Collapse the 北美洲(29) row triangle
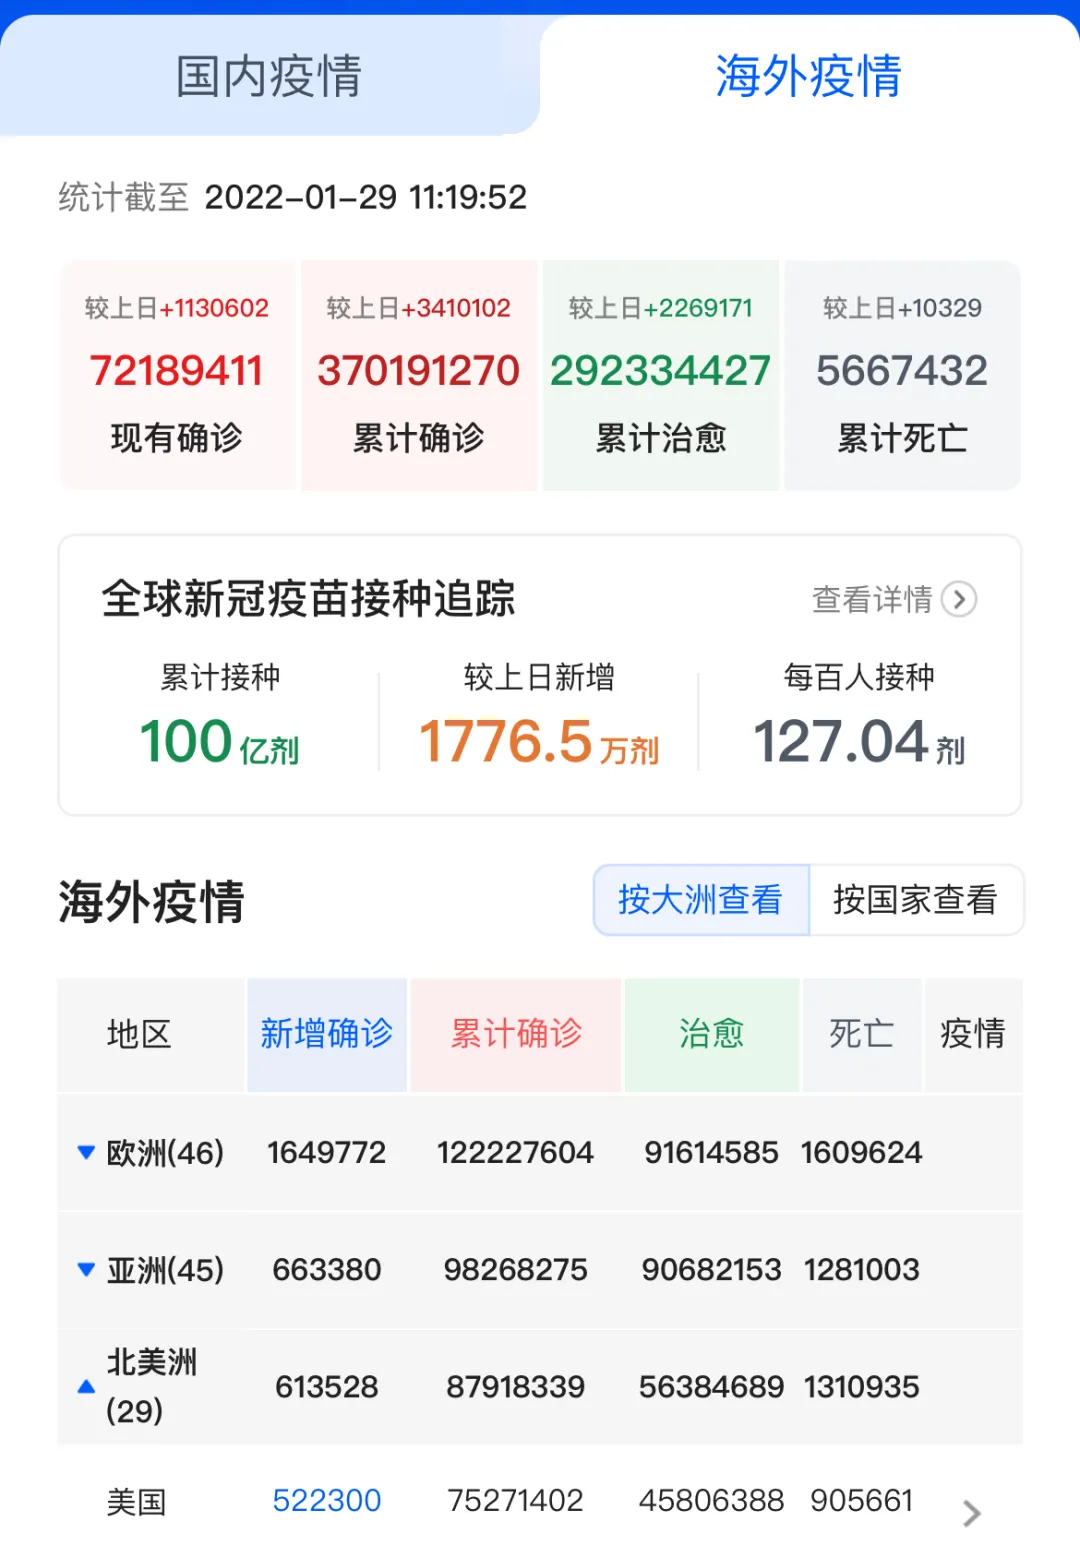 pyautogui.click(x=86, y=1387)
